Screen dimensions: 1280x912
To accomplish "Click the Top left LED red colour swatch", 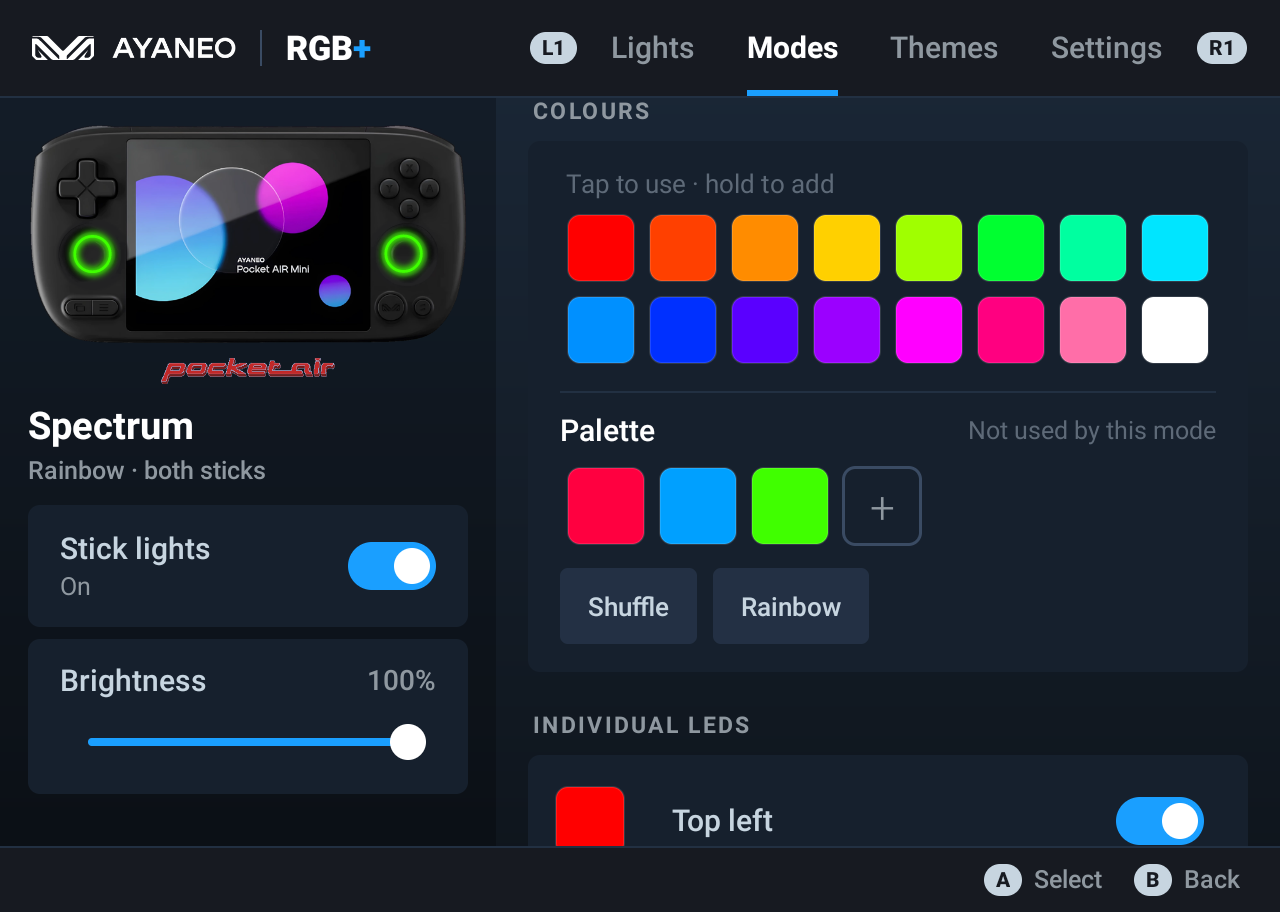I will click(x=590, y=817).
